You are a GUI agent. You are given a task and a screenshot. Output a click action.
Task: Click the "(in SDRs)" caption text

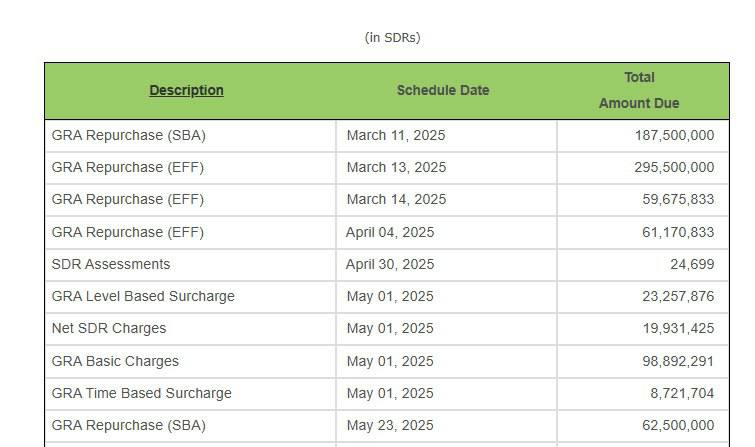click(392, 37)
